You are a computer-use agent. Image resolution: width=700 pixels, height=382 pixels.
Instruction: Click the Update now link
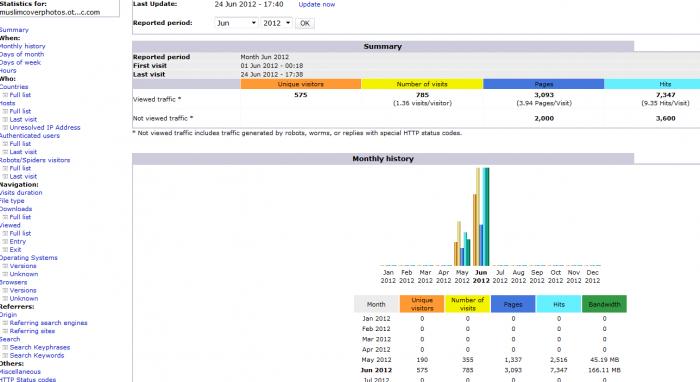point(317,4)
